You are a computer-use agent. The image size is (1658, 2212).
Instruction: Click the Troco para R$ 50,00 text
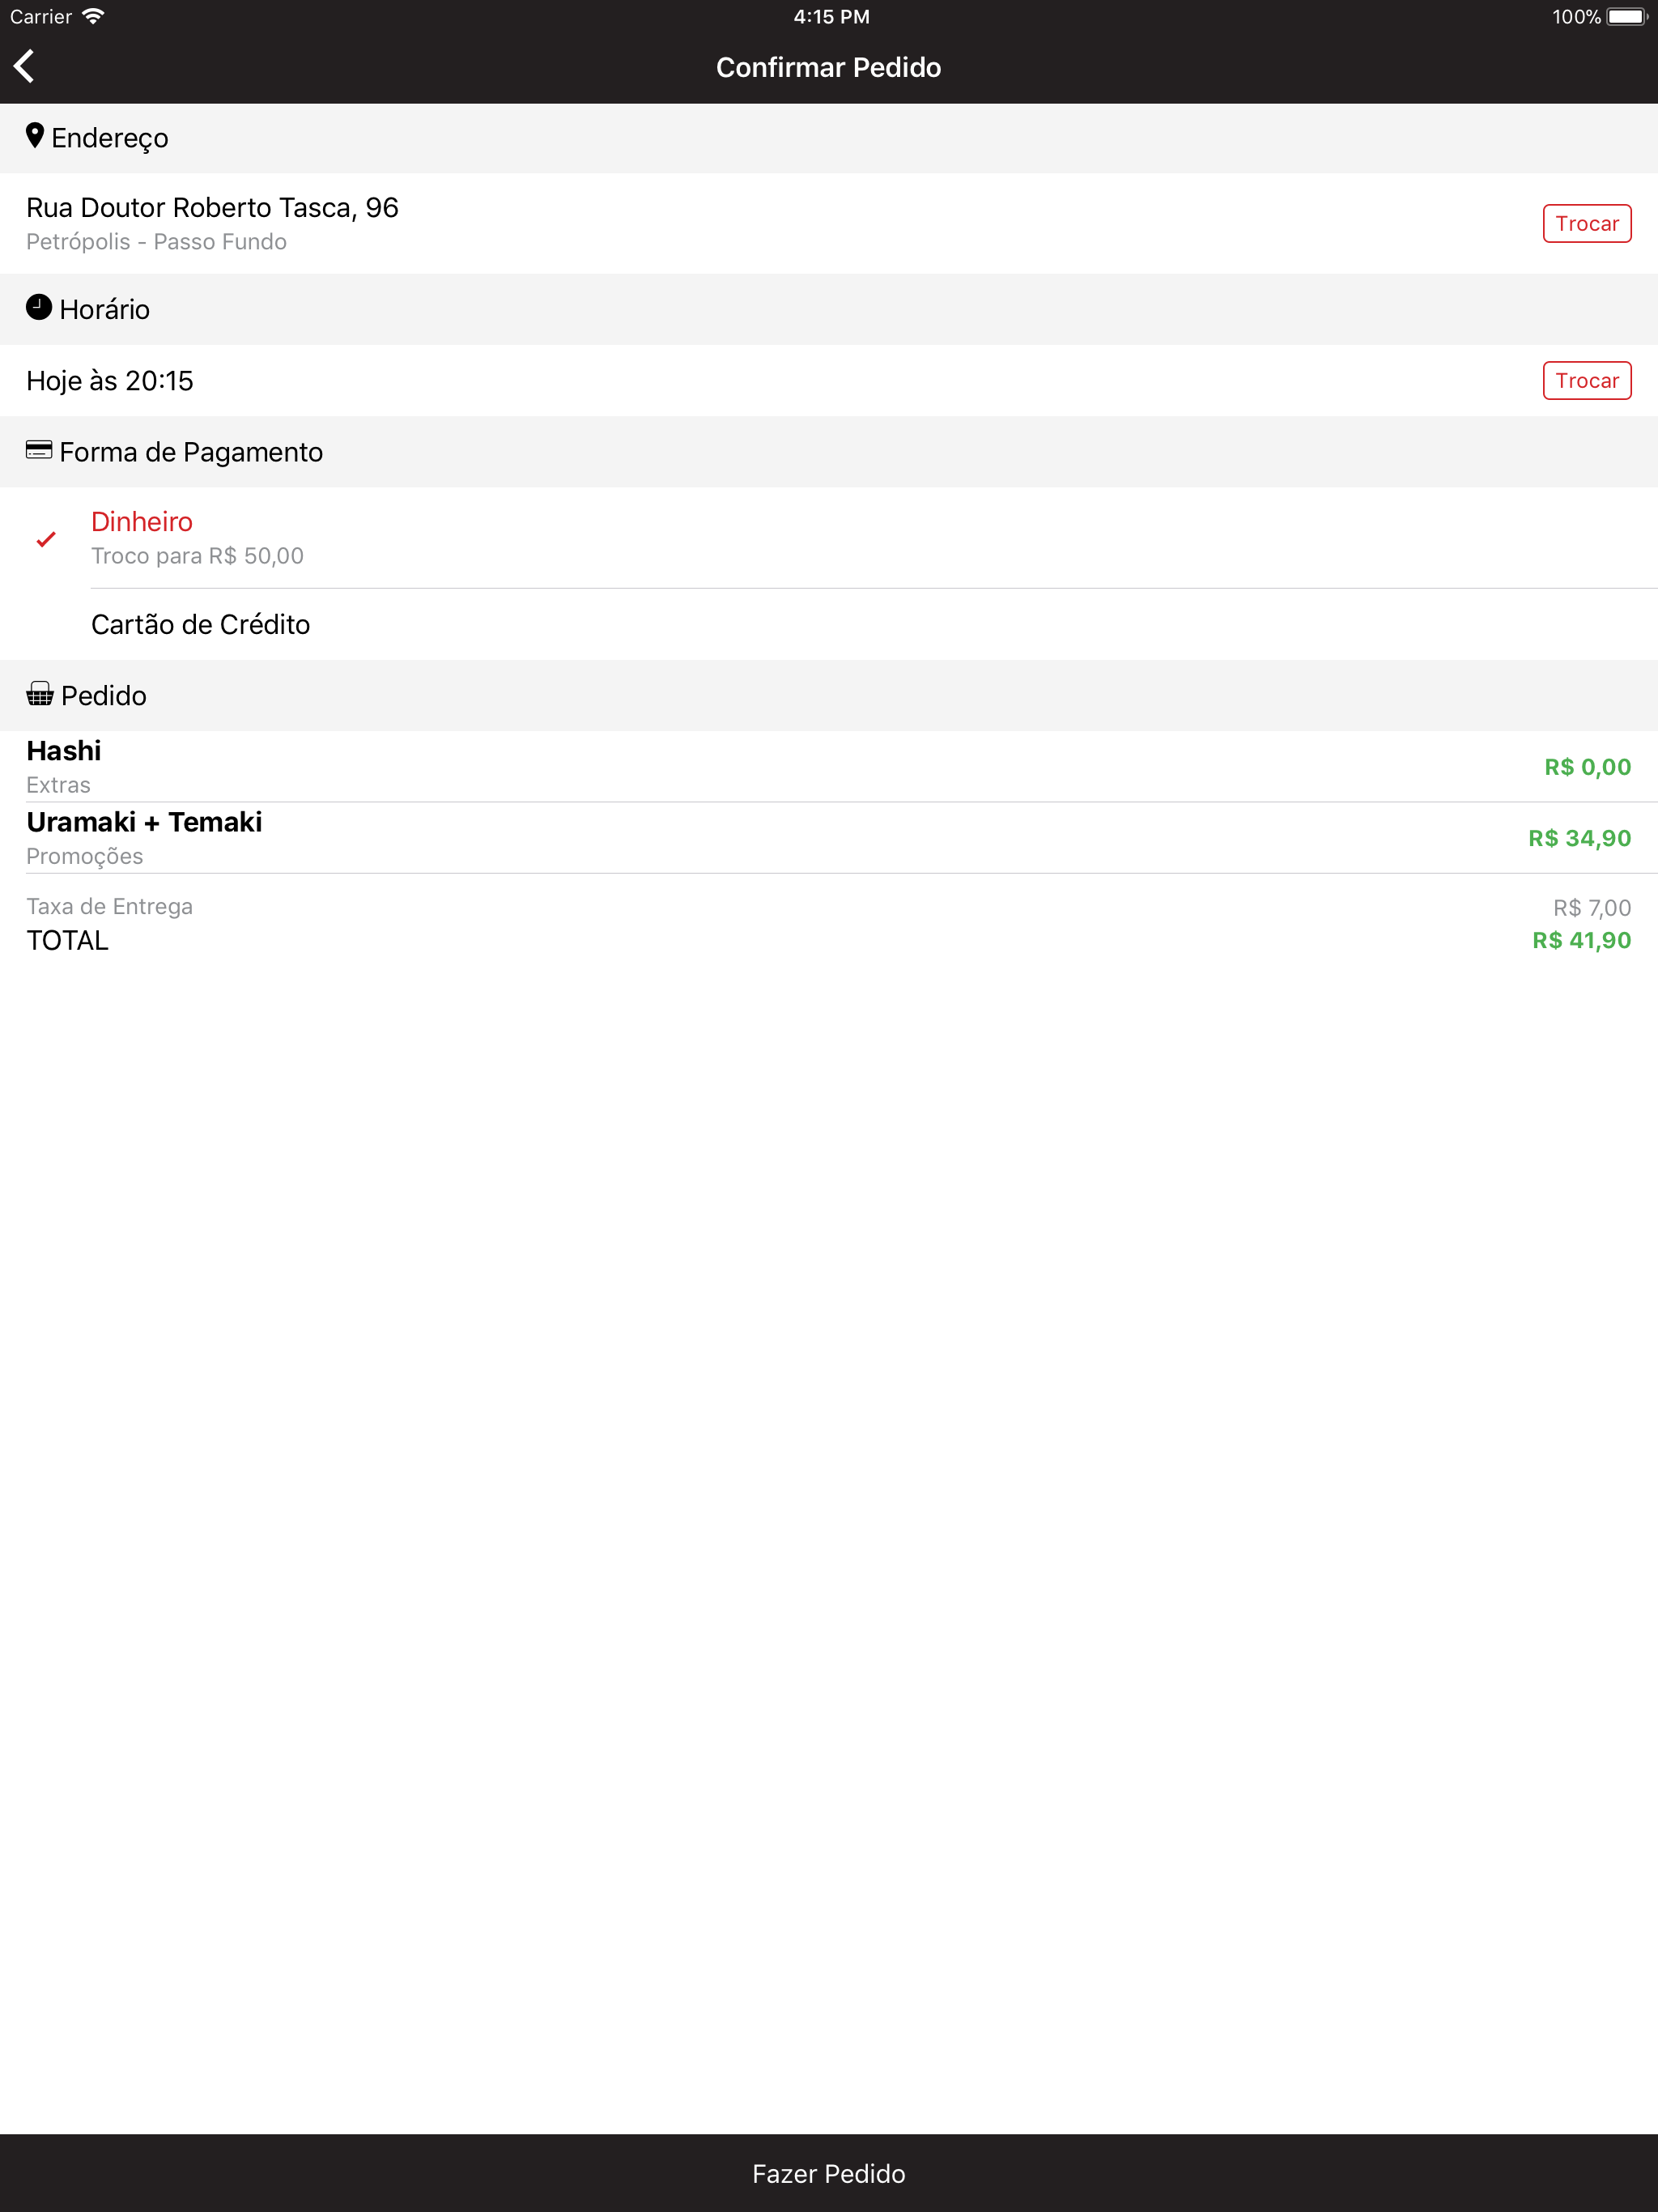tap(197, 556)
